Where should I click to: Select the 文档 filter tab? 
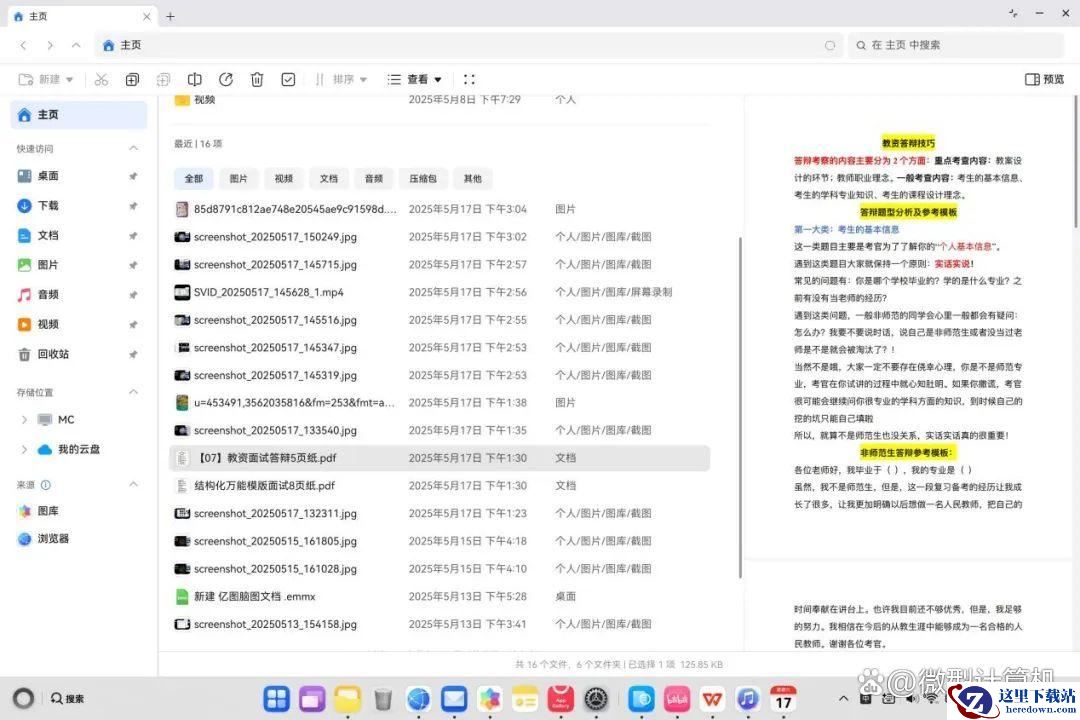pos(329,178)
